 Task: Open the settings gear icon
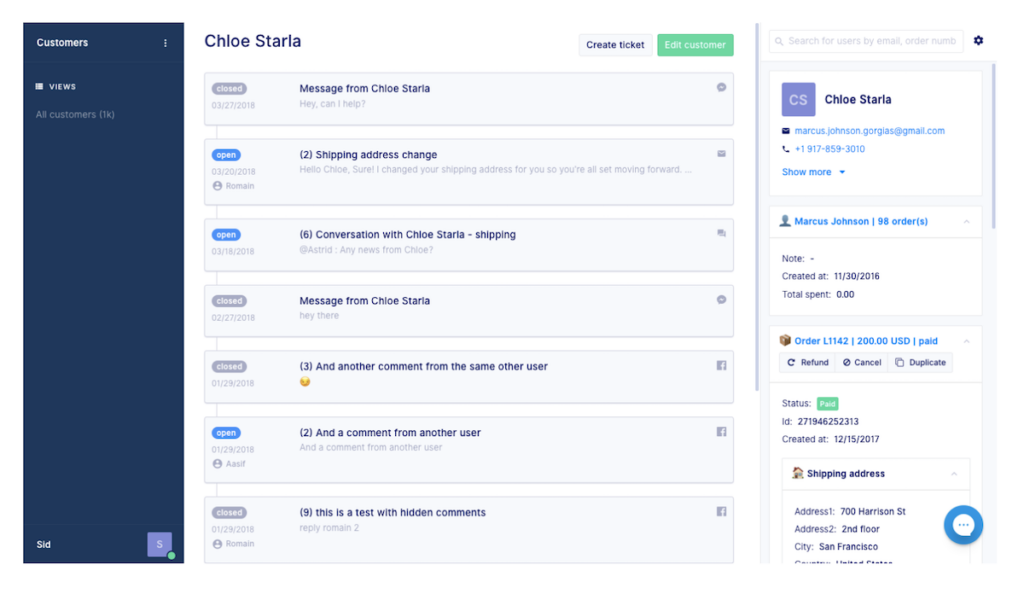pos(978,40)
